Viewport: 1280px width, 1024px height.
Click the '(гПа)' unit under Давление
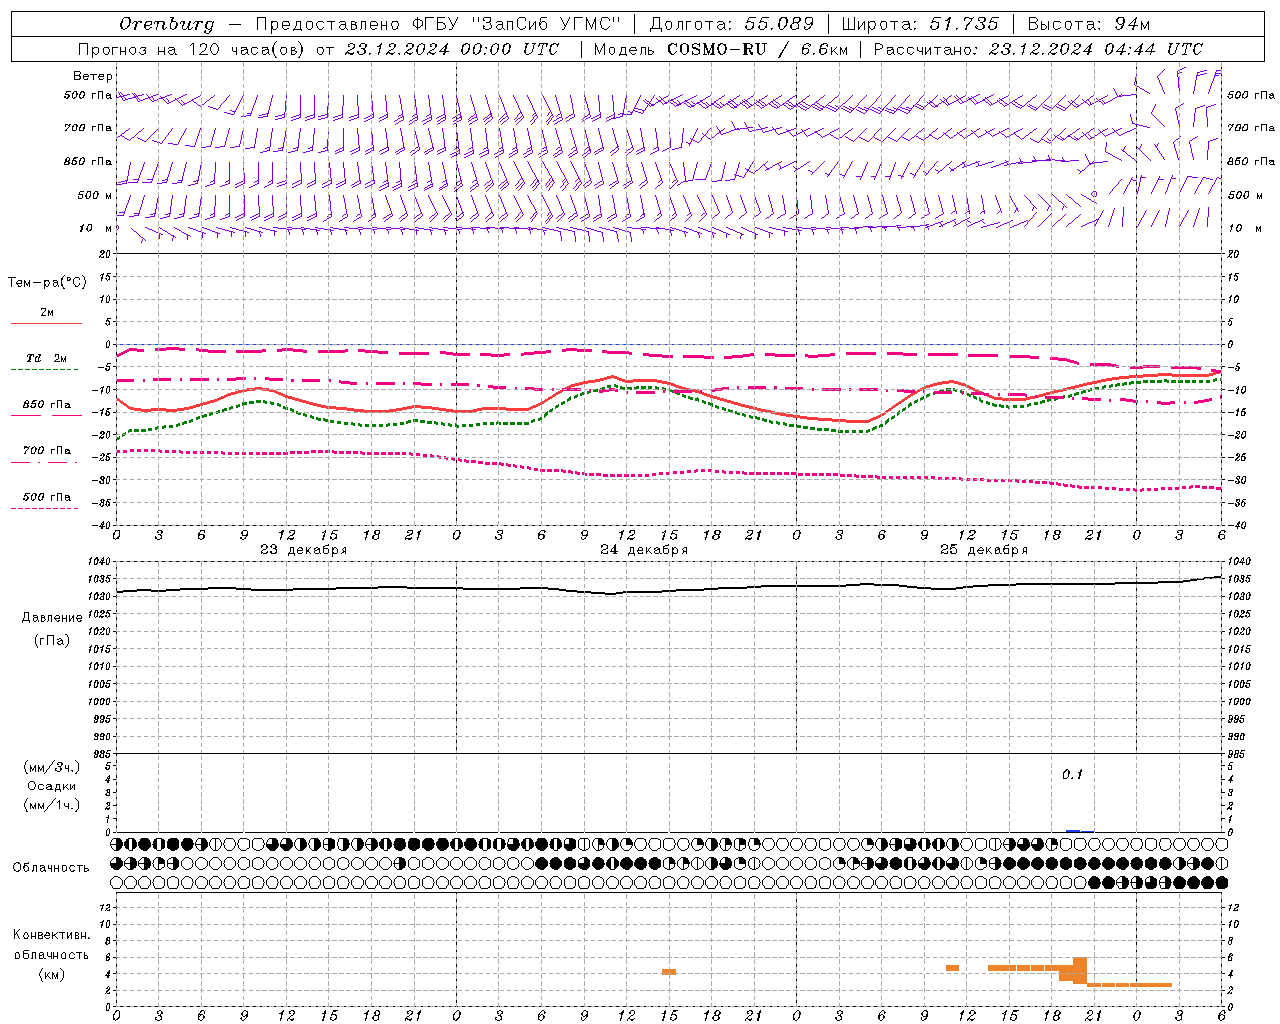pyautogui.click(x=52, y=641)
